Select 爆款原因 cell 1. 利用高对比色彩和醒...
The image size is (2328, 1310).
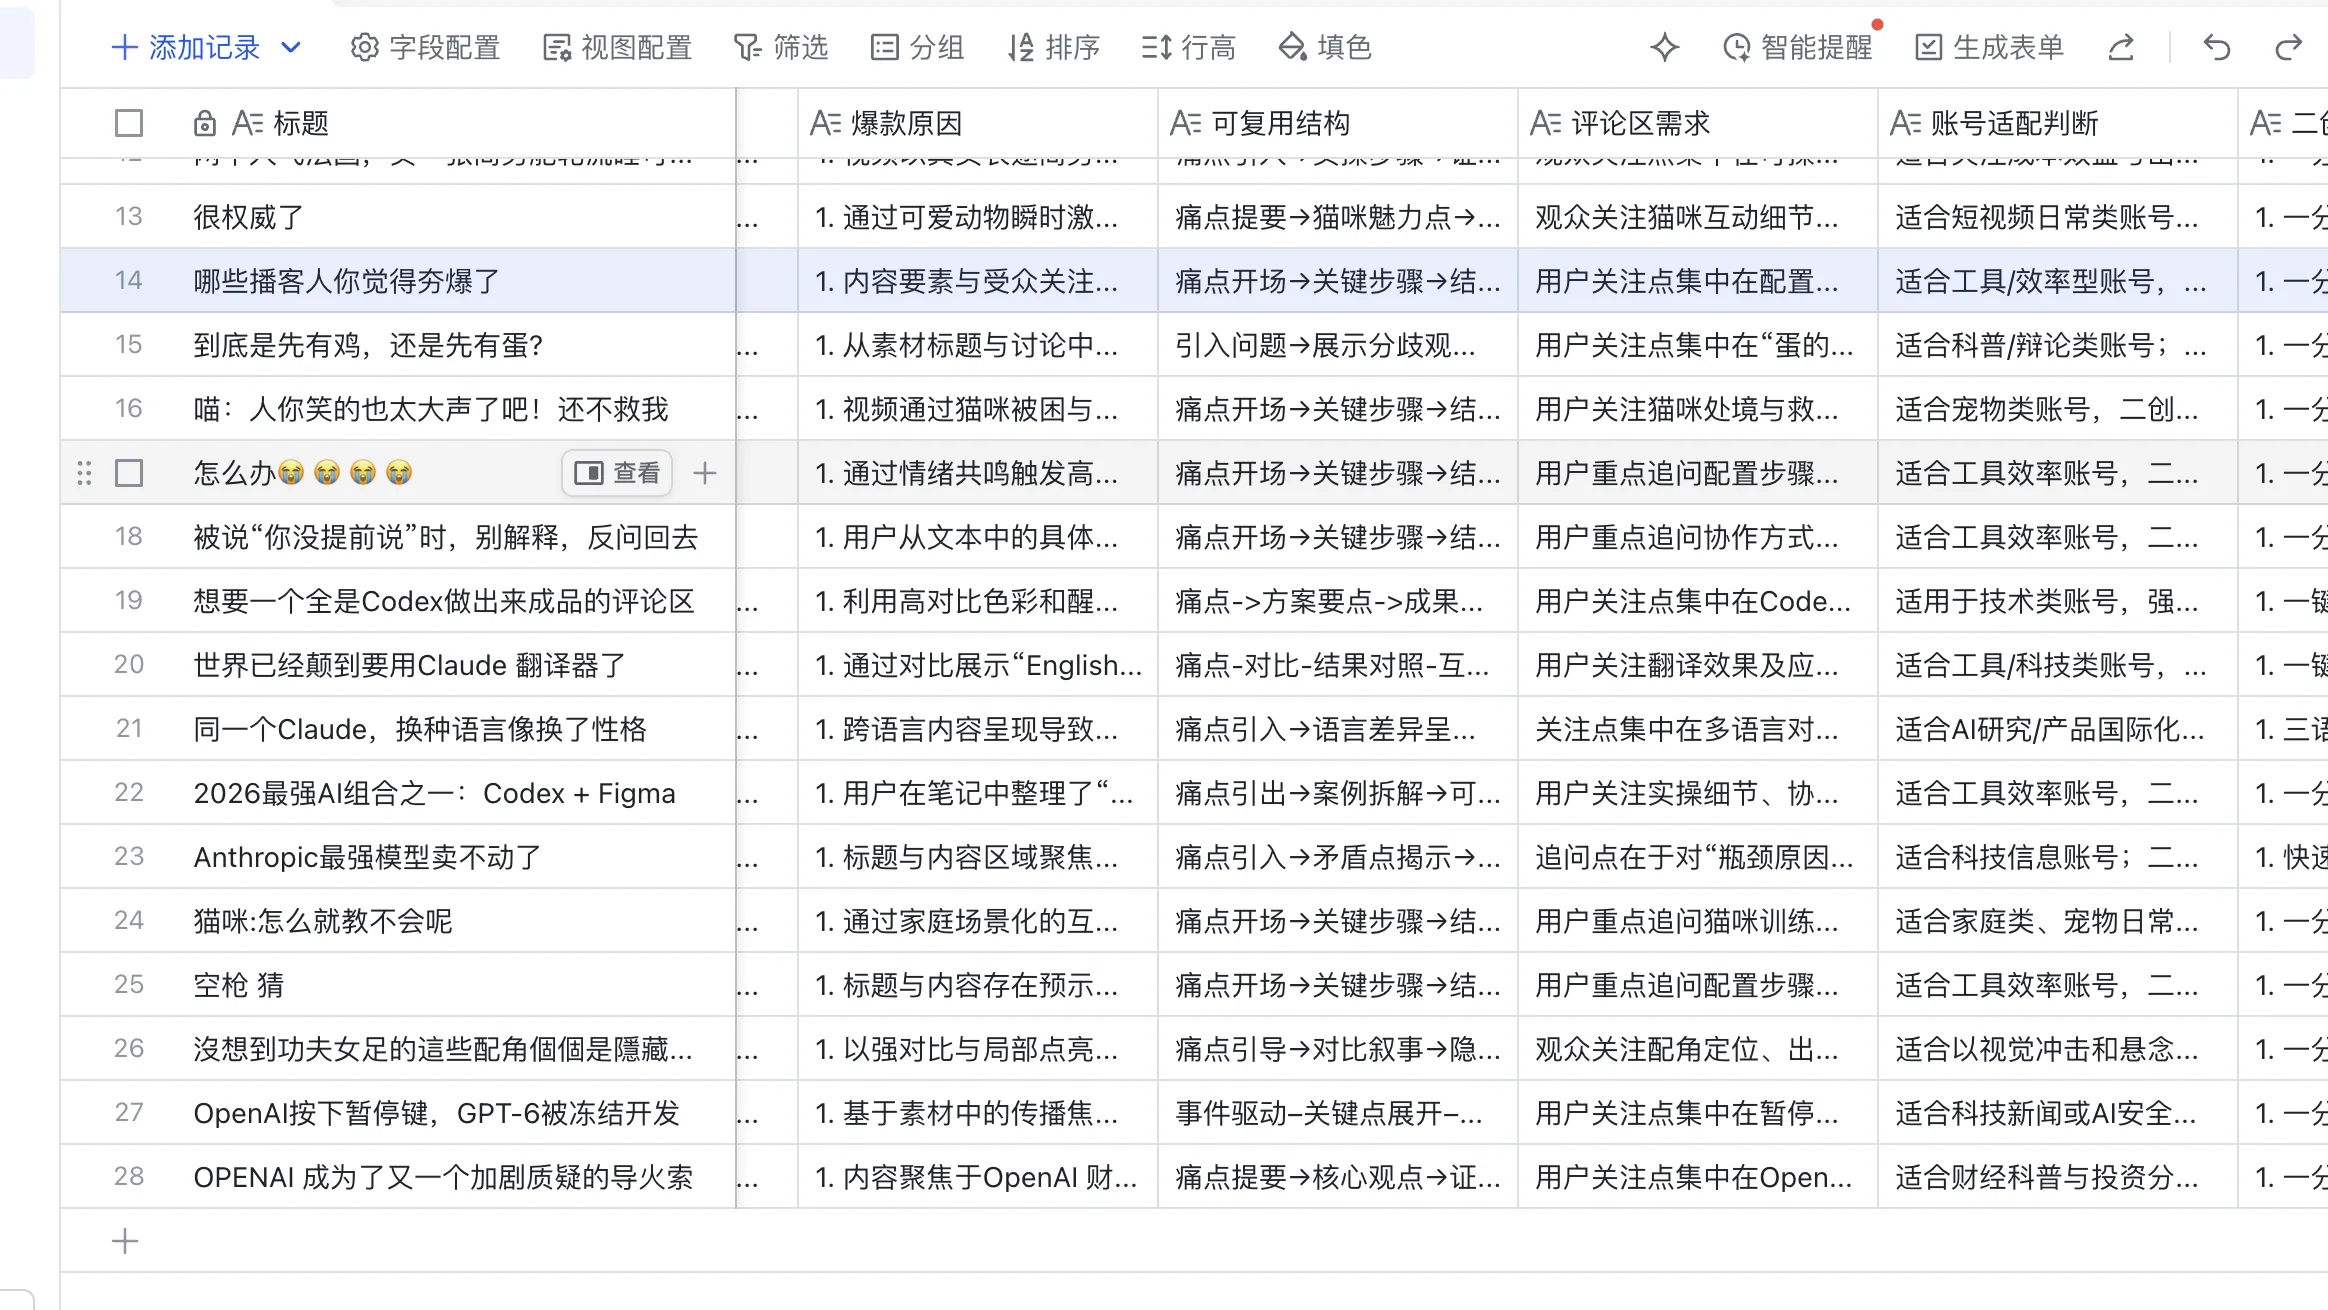(977, 601)
